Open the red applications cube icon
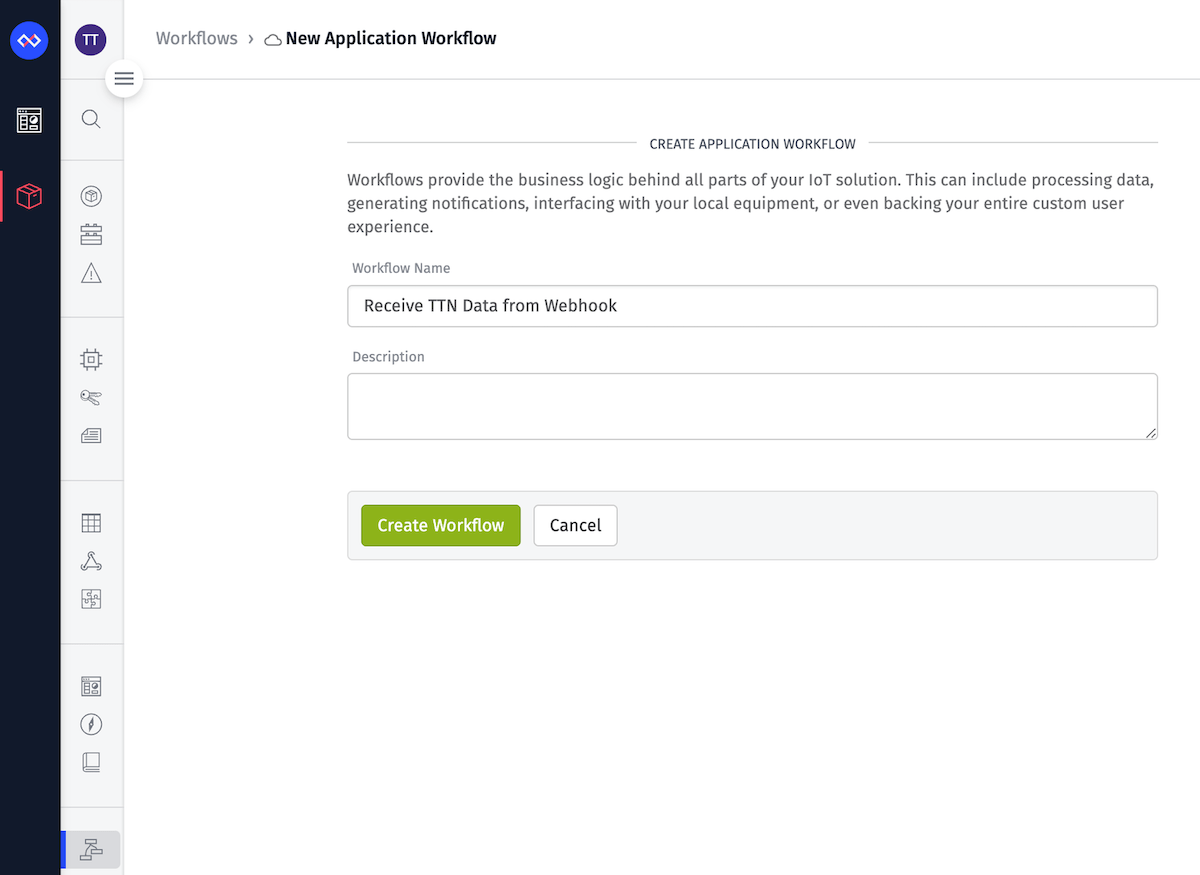 click(29, 196)
